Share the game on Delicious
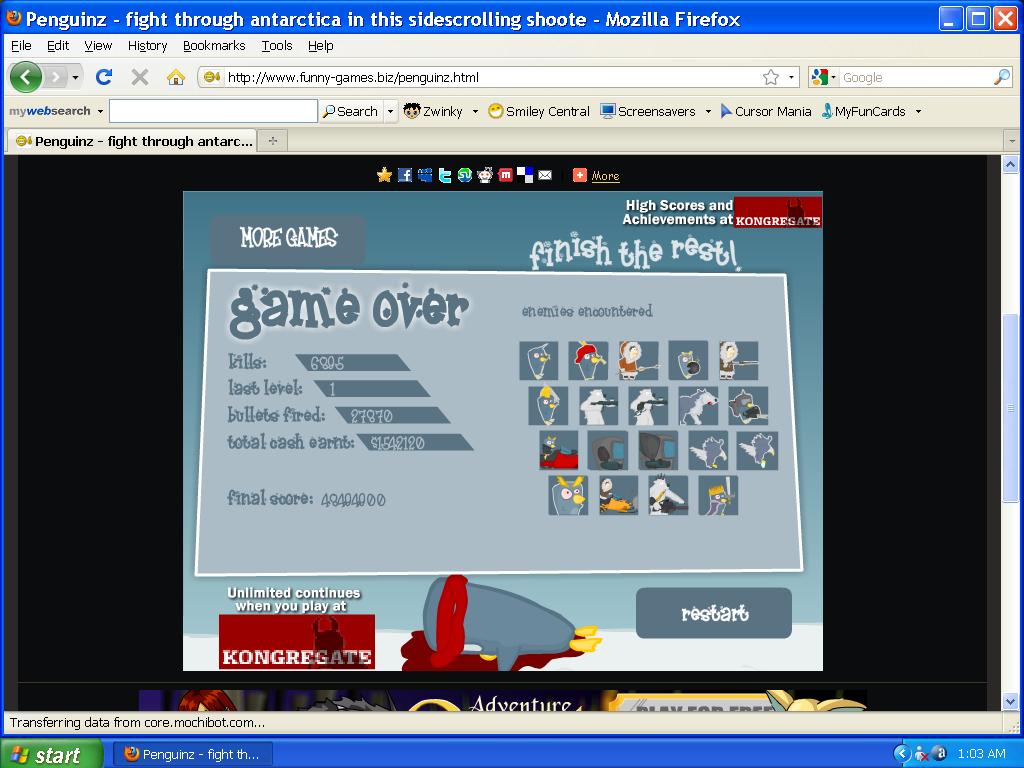 [x=525, y=175]
